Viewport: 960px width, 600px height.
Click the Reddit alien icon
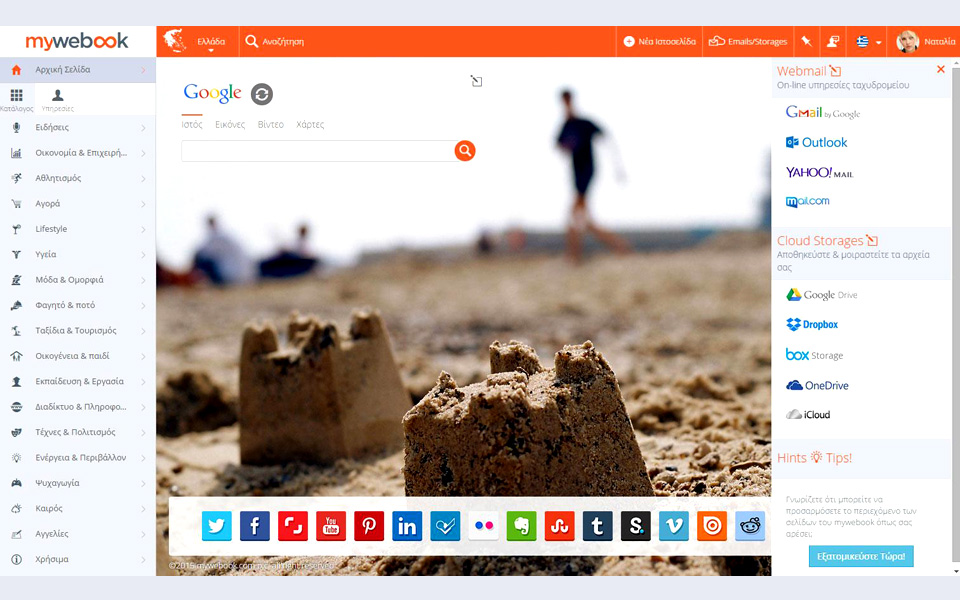750,526
